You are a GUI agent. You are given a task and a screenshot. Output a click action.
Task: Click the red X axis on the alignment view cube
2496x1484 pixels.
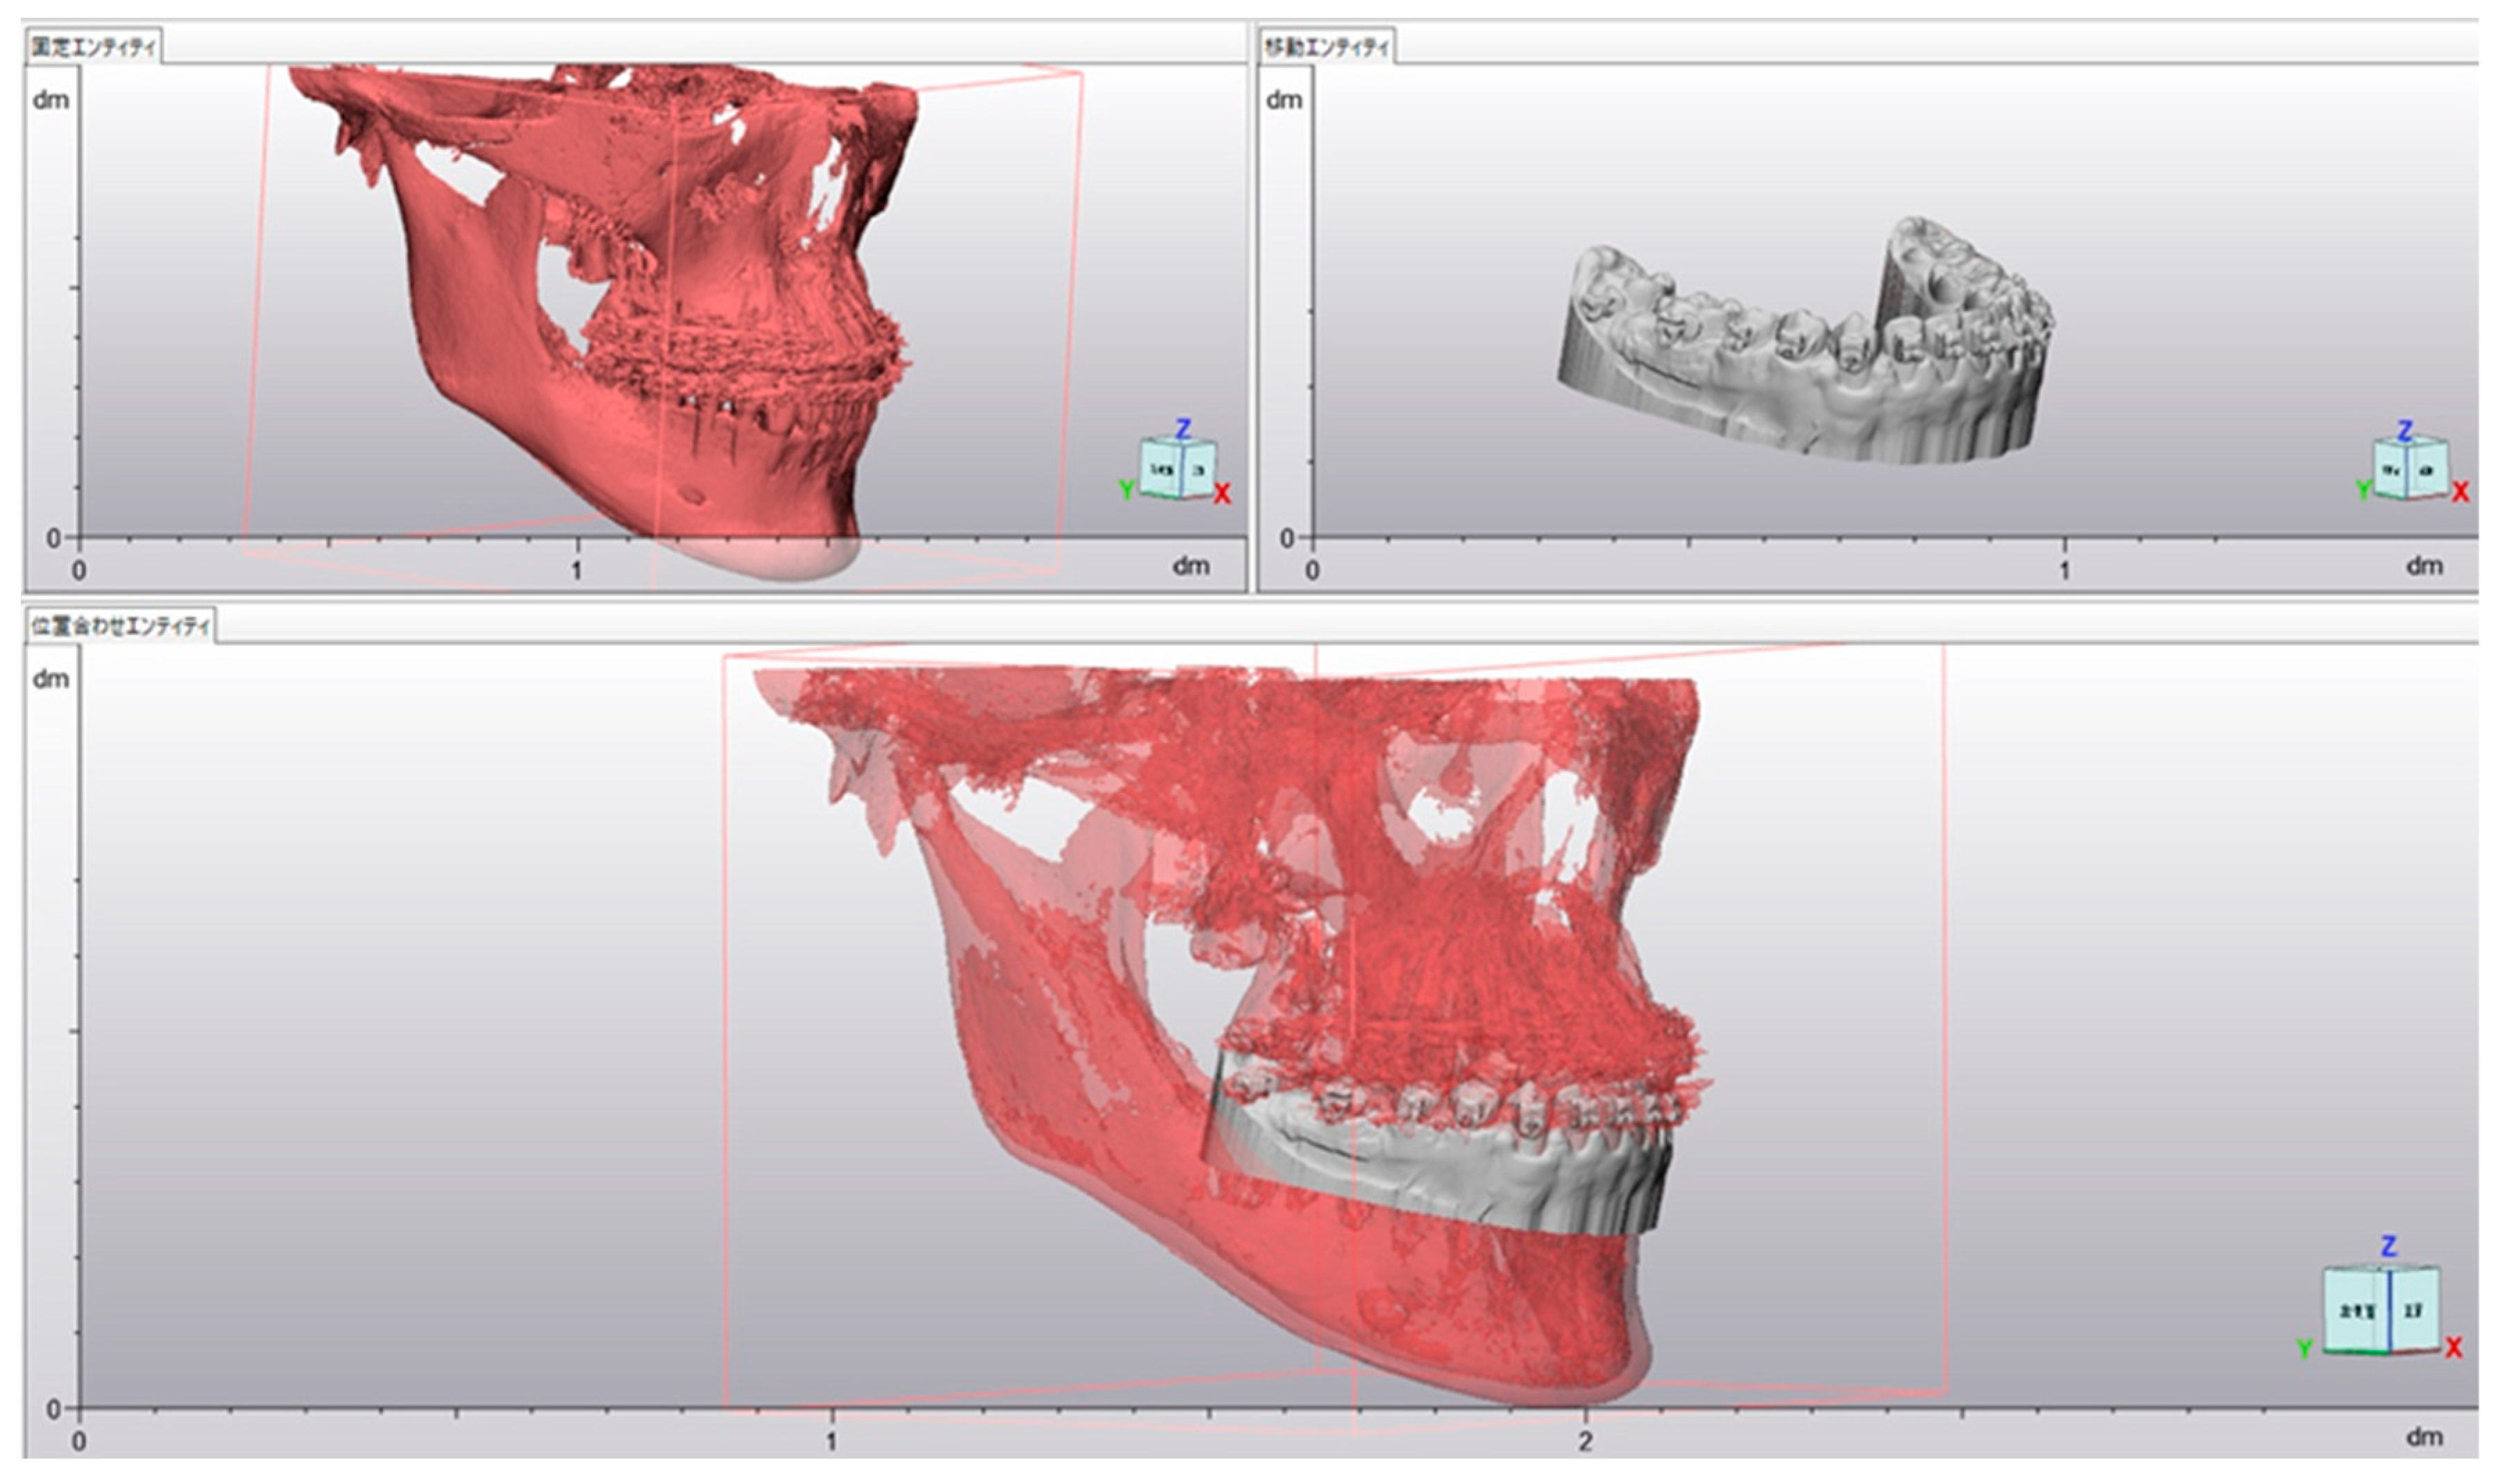coord(2453,1349)
